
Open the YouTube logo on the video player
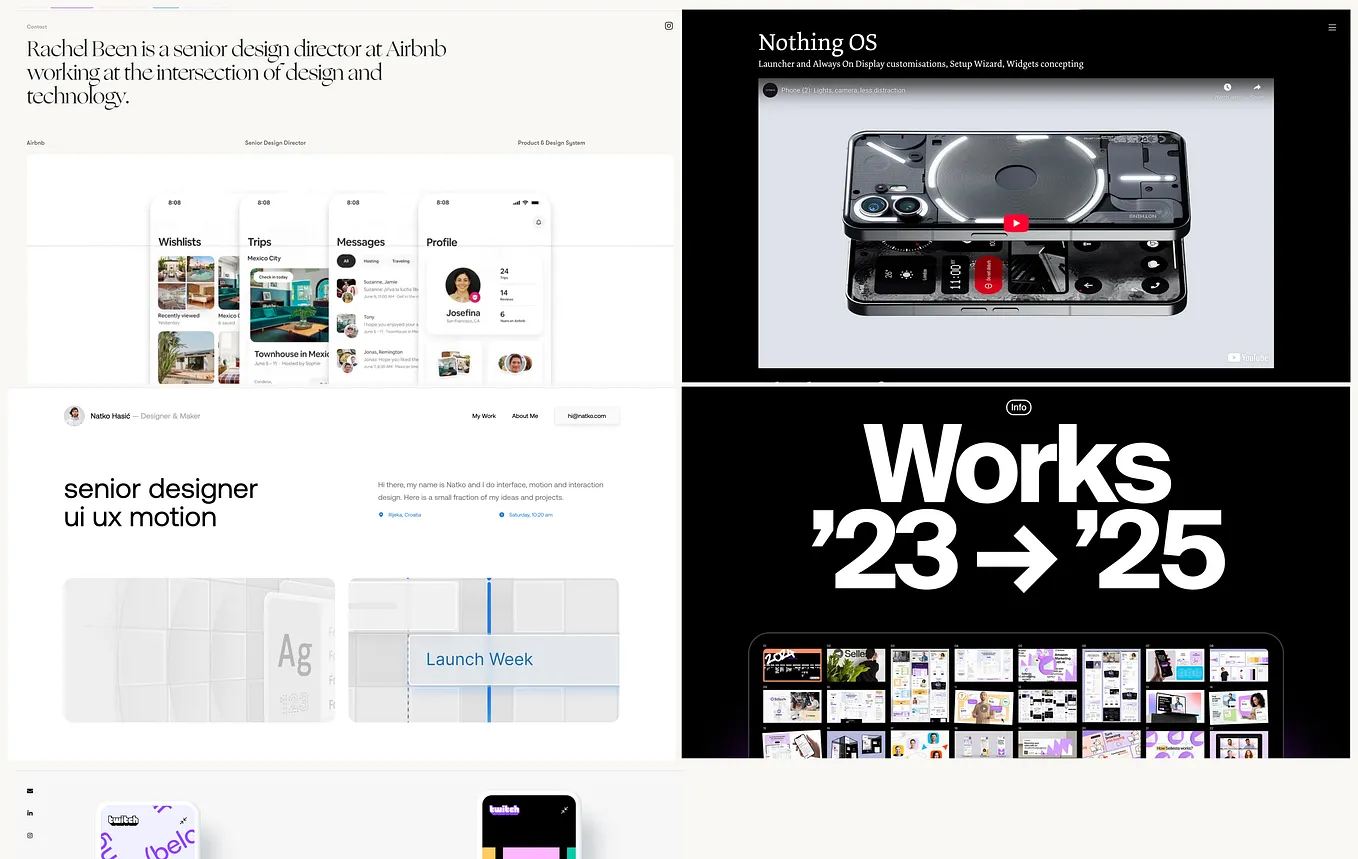click(1247, 356)
